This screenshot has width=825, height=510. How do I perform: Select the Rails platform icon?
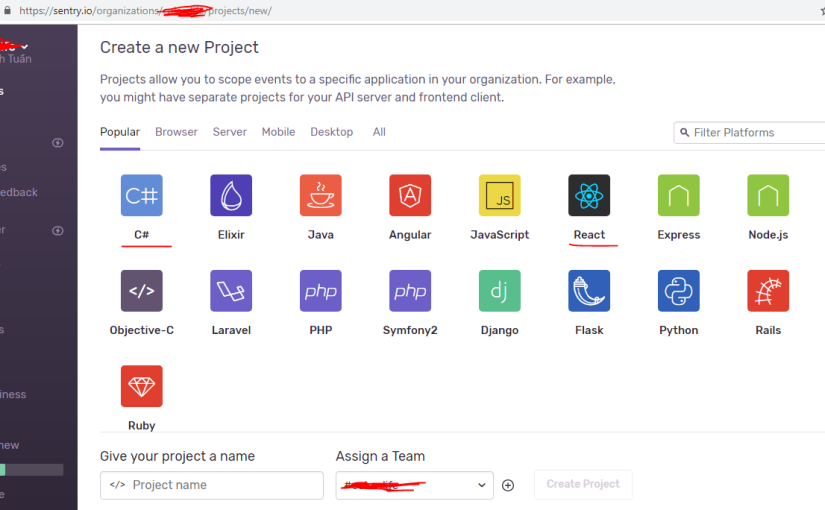pos(768,291)
